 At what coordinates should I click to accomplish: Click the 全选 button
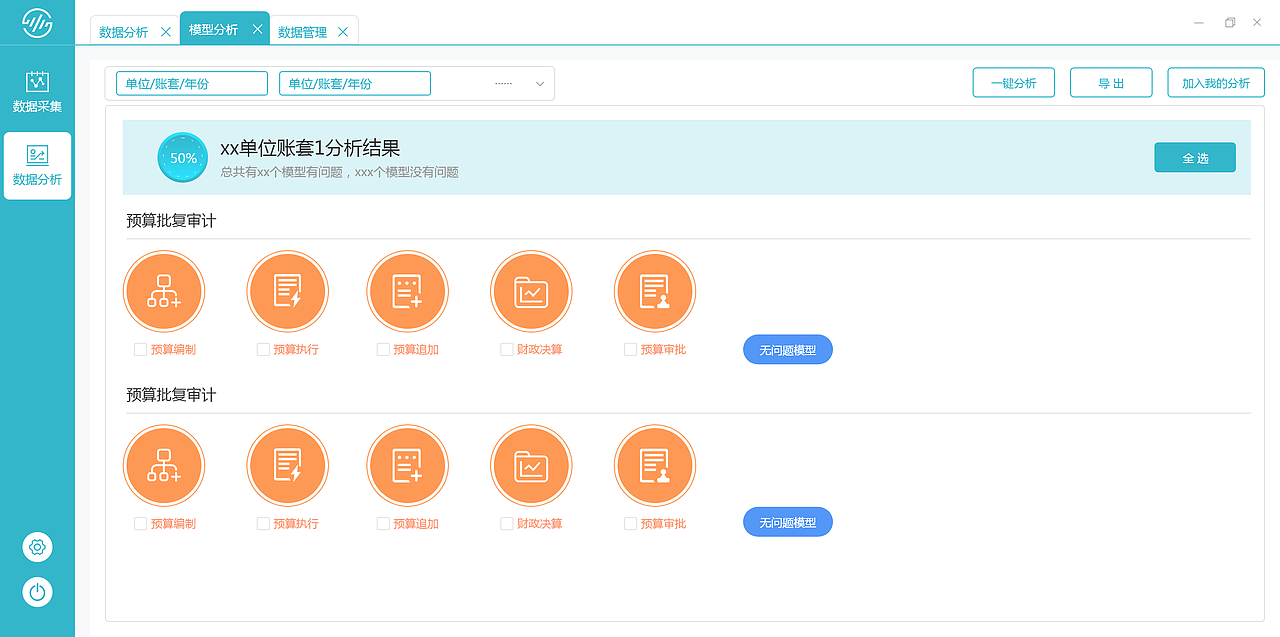pos(1195,158)
